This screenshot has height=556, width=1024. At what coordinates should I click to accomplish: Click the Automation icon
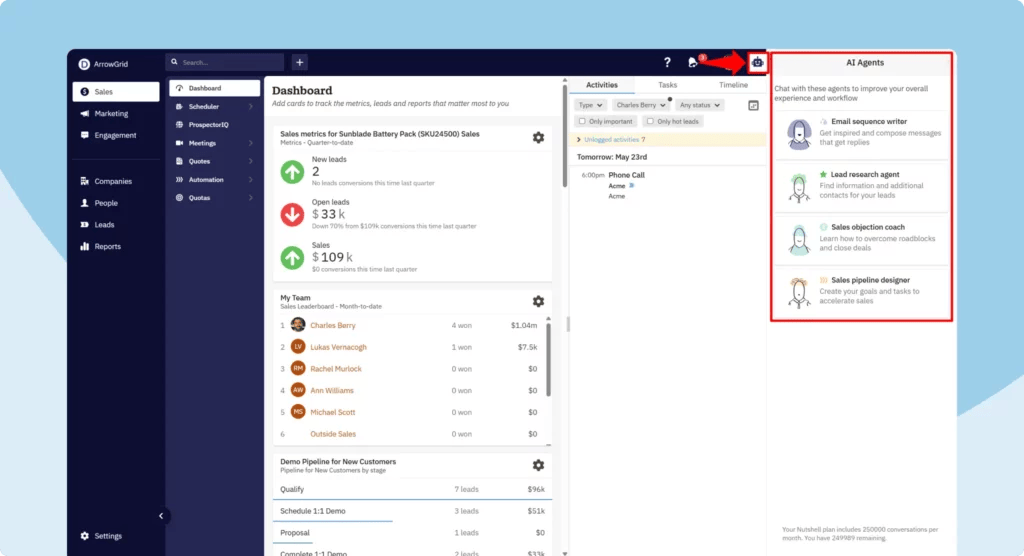179,180
